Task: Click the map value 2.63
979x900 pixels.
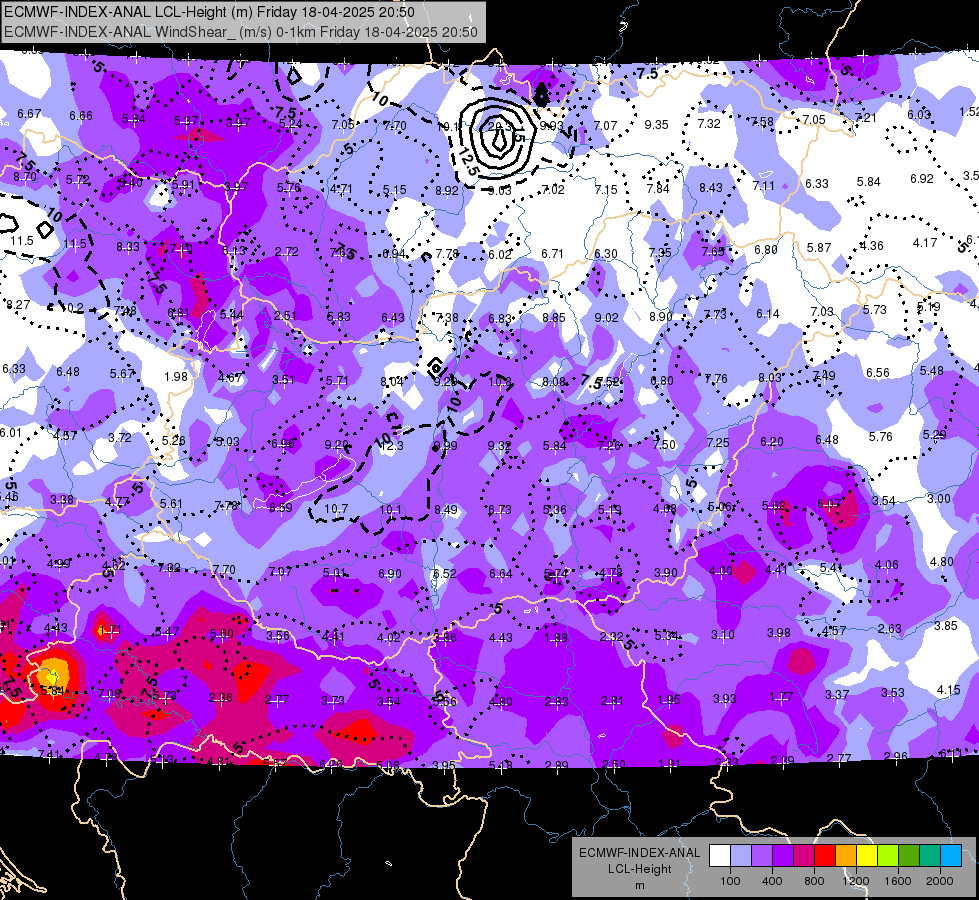Action: tap(890, 628)
